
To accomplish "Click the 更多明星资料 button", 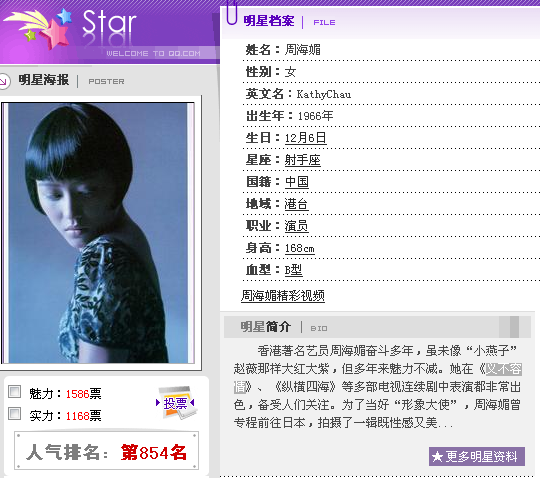I will click(x=477, y=457).
